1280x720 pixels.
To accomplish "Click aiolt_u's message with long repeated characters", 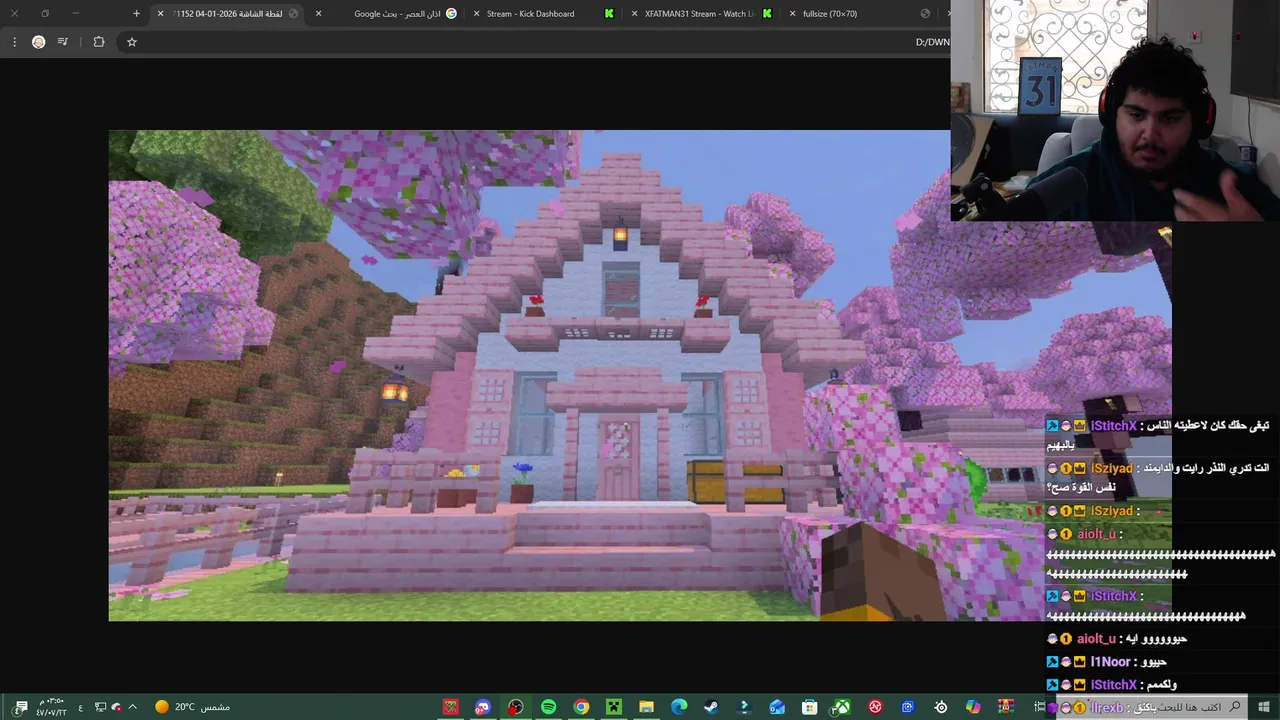I will [x=1160, y=554].
